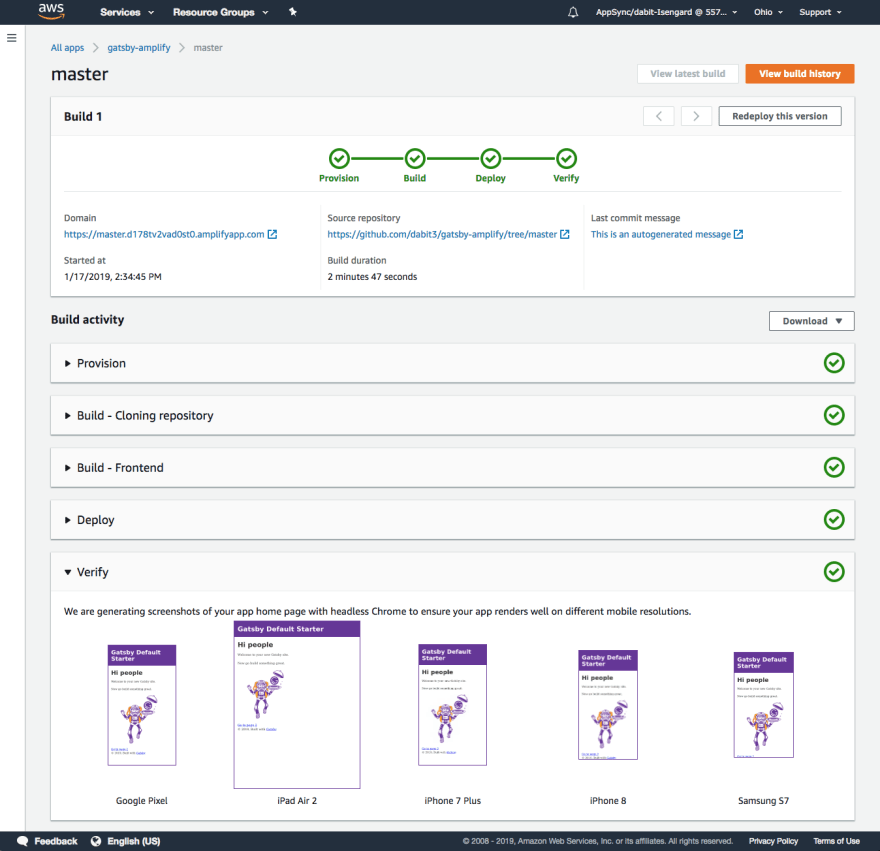Open the iPad Air 2 screenshot thumbnail
Screen dimensions: 880x851
pyautogui.click(x=297, y=704)
